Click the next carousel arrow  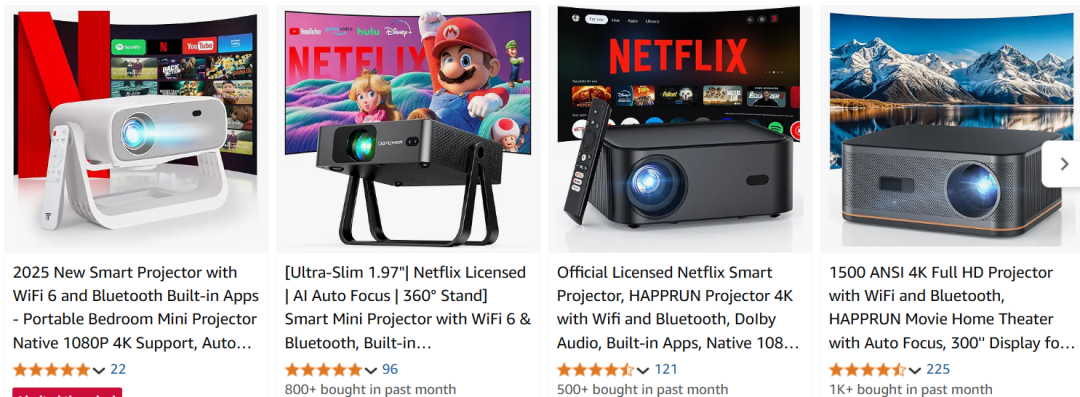[1063, 164]
